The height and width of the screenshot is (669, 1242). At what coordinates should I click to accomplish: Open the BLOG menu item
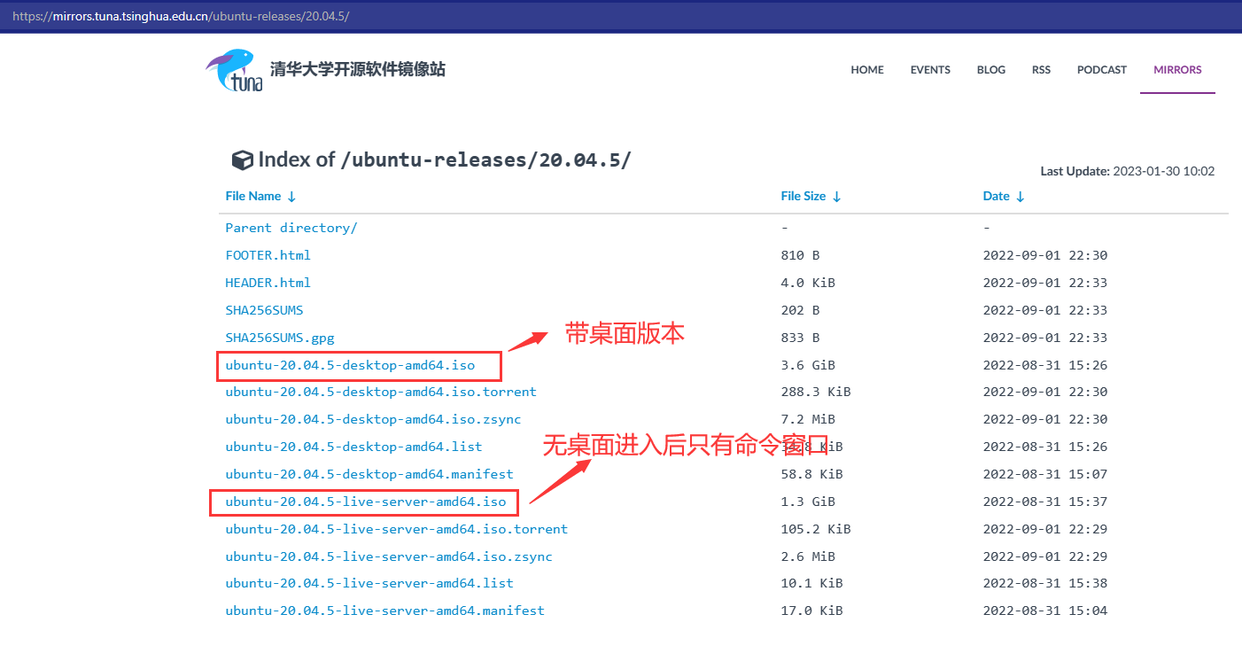(991, 70)
